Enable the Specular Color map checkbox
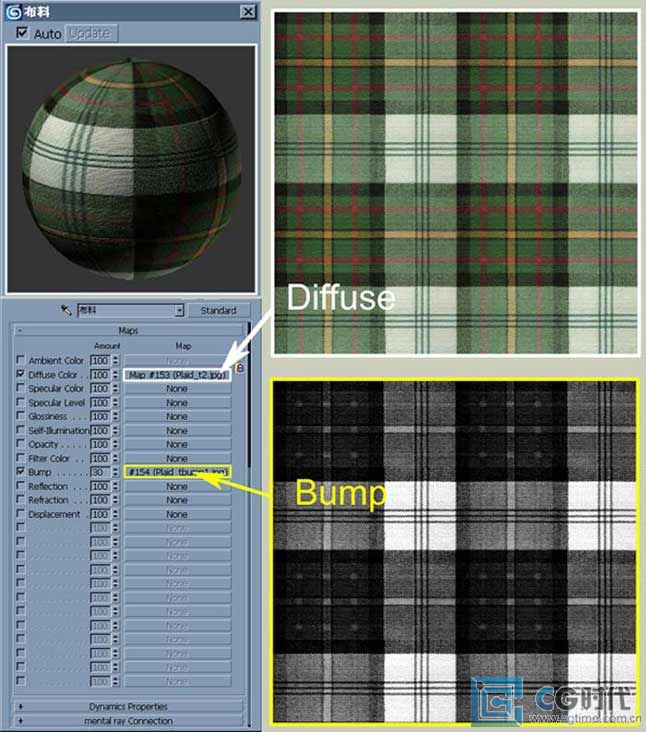 point(21,388)
